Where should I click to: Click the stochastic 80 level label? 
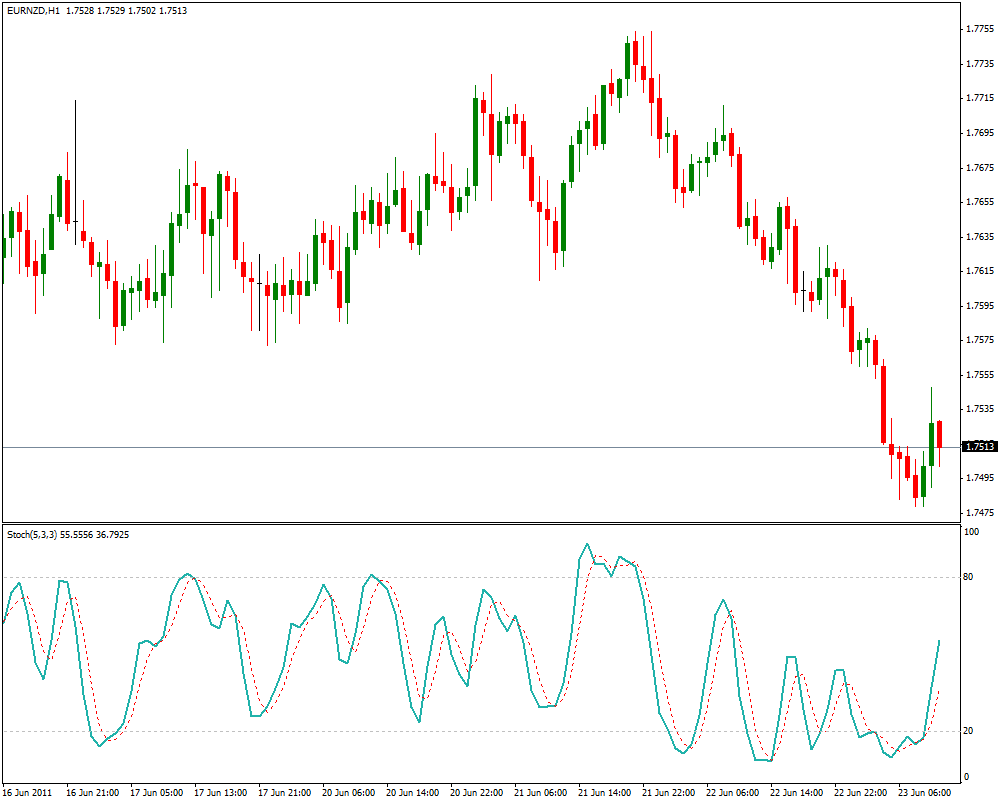coord(968,577)
